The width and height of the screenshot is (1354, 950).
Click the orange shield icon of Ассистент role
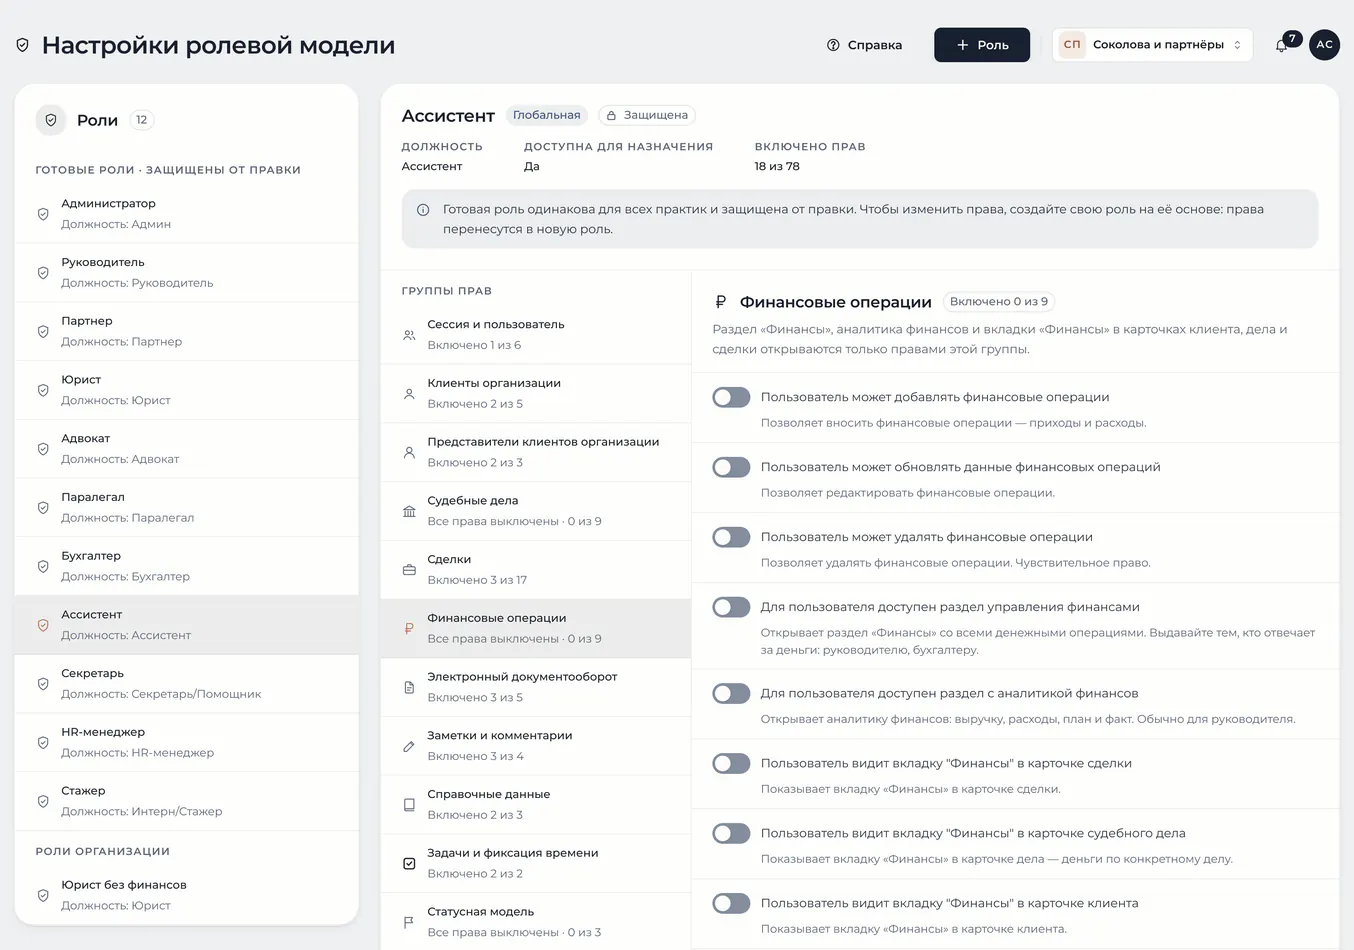click(43, 625)
